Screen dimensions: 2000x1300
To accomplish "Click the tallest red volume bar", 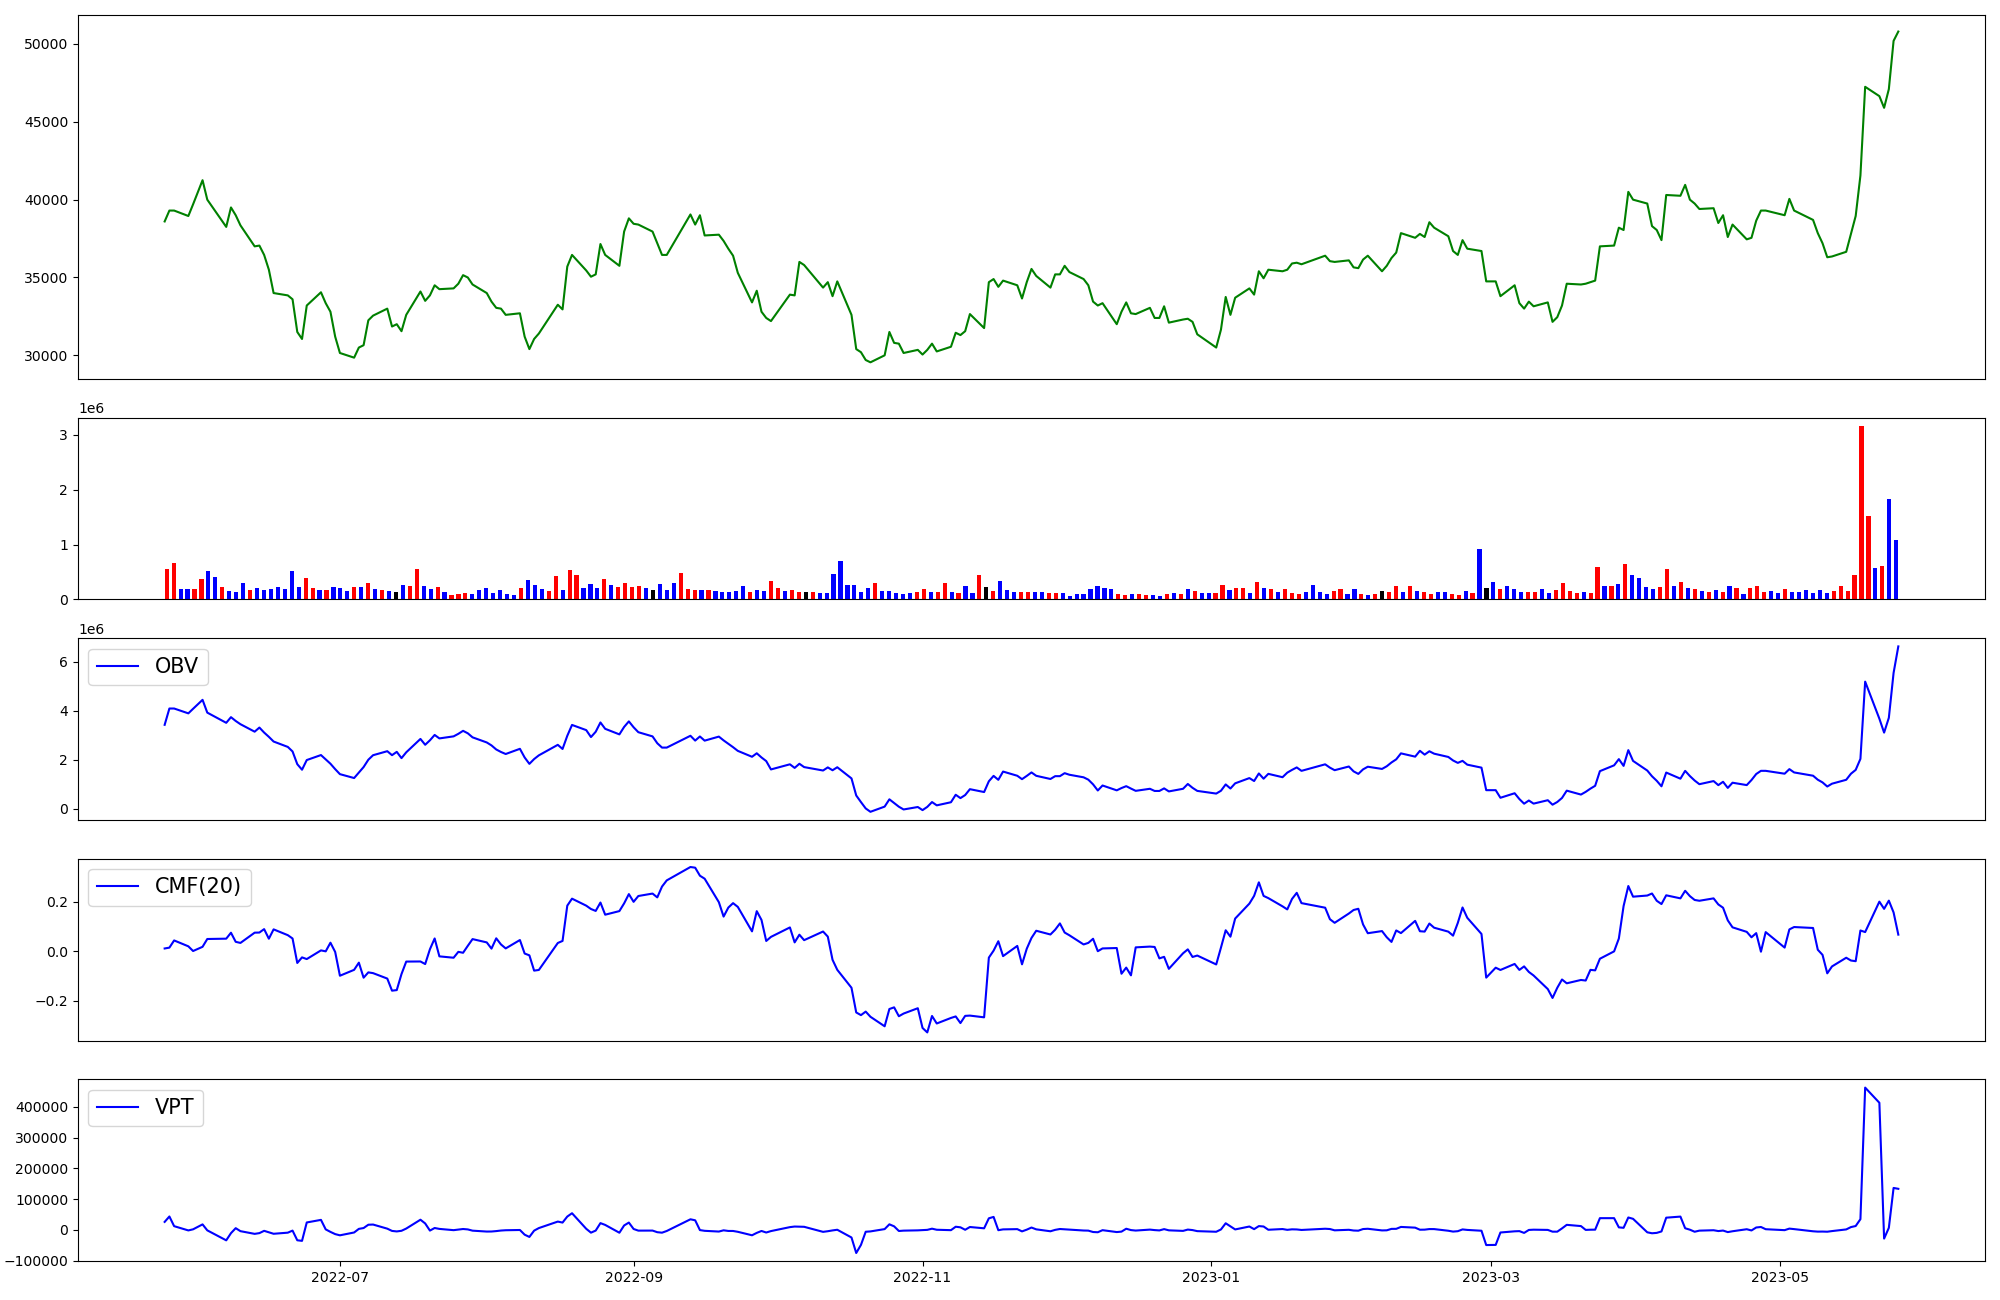I will tap(1861, 512).
